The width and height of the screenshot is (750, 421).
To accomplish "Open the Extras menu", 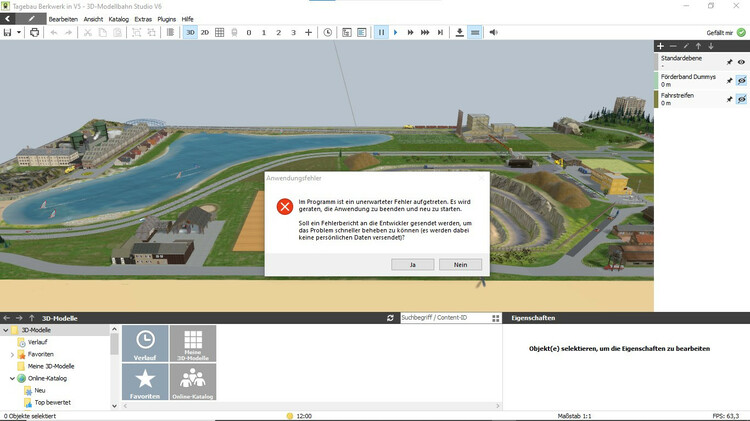I will point(143,19).
